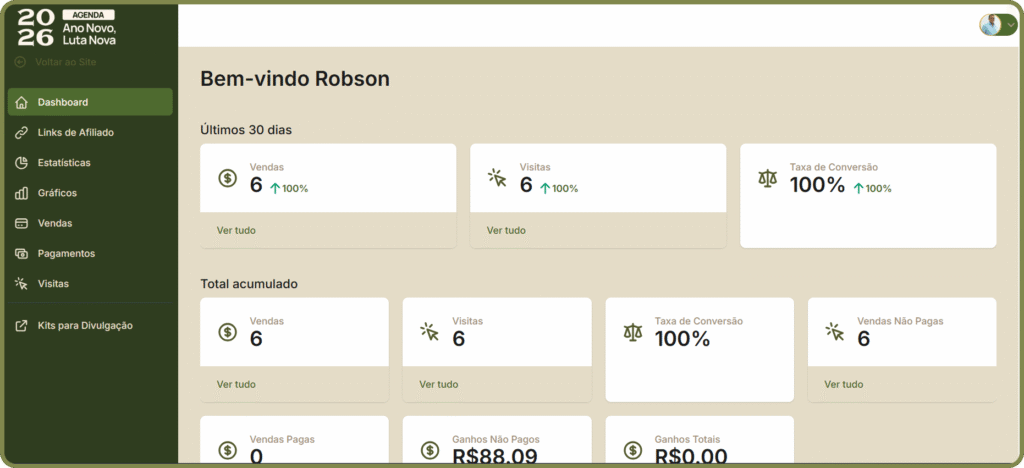
Task: Click Ver tudo under last-30-days Vendas
Action: point(236,230)
